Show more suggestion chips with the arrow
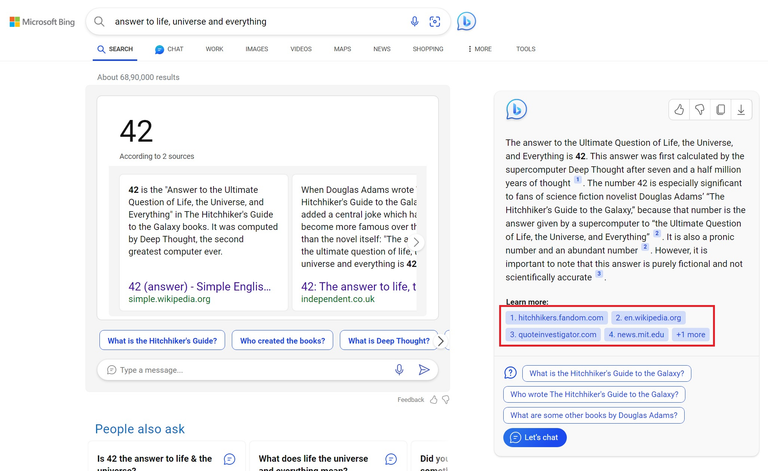 (440, 341)
